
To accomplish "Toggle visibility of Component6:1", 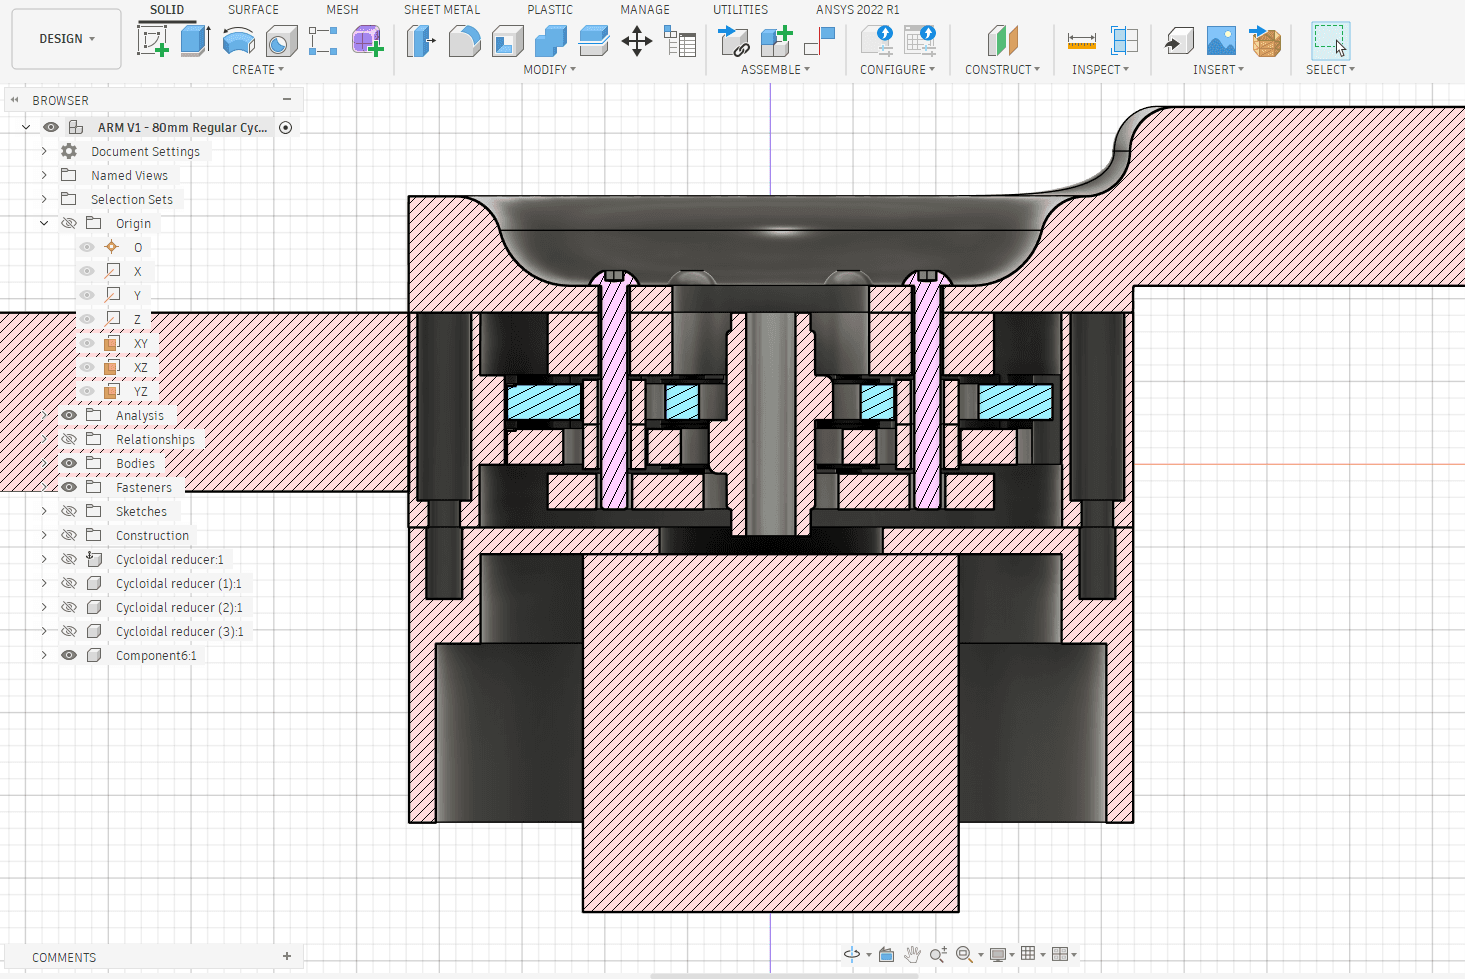I will pos(69,655).
